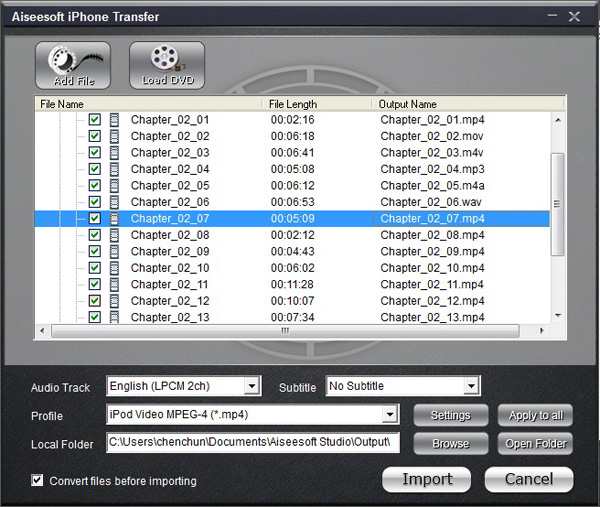Screen dimensions: 600x507
Task: Click the film strip icon for Chapter_02_07
Action: click(x=114, y=218)
